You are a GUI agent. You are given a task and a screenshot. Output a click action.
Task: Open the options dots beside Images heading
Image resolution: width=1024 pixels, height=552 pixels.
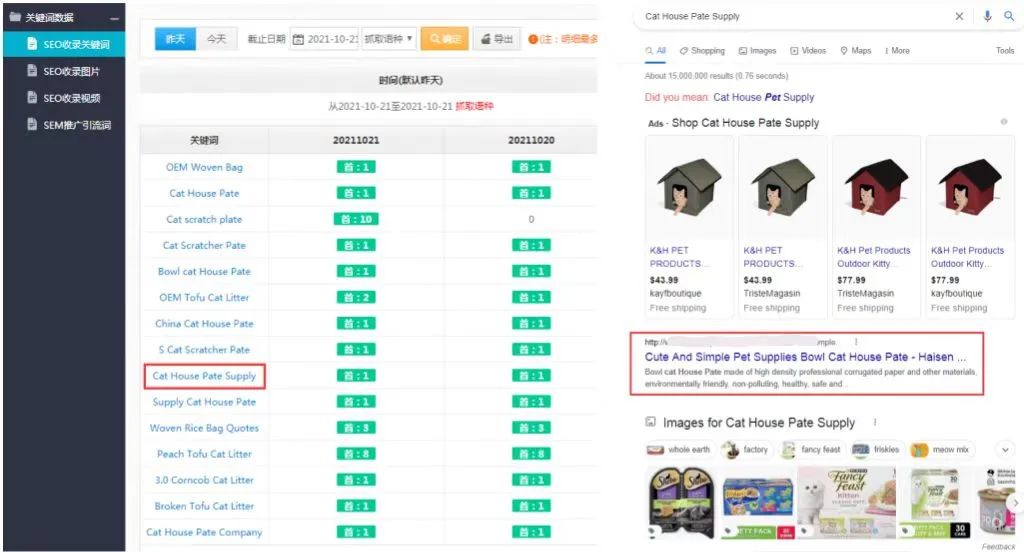875,423
